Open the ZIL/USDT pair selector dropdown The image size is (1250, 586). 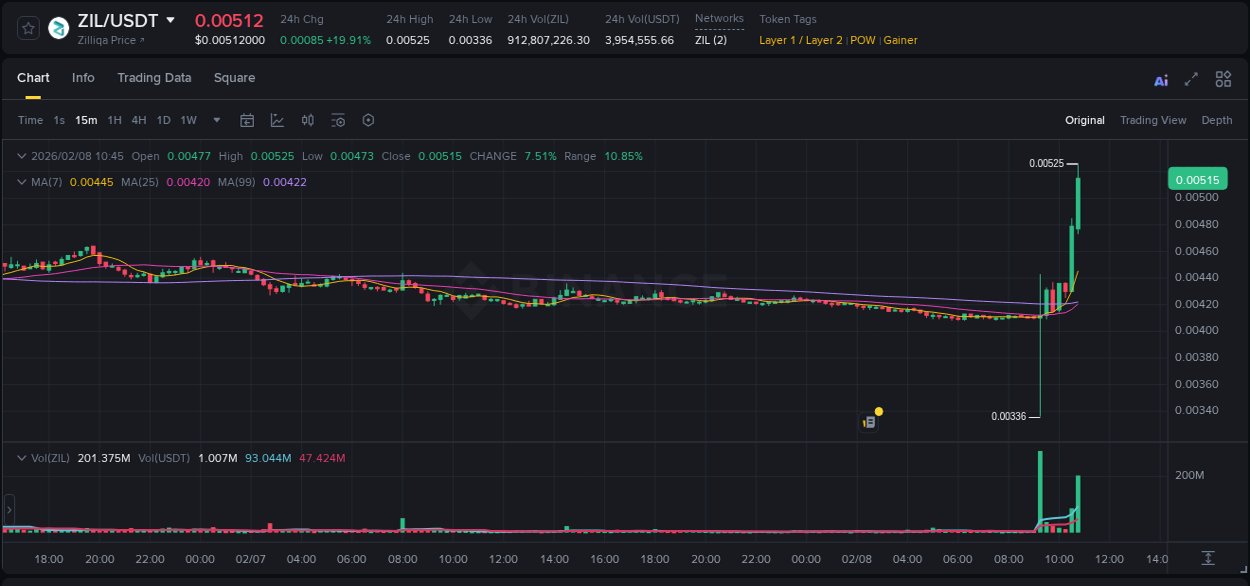(170, 20)
